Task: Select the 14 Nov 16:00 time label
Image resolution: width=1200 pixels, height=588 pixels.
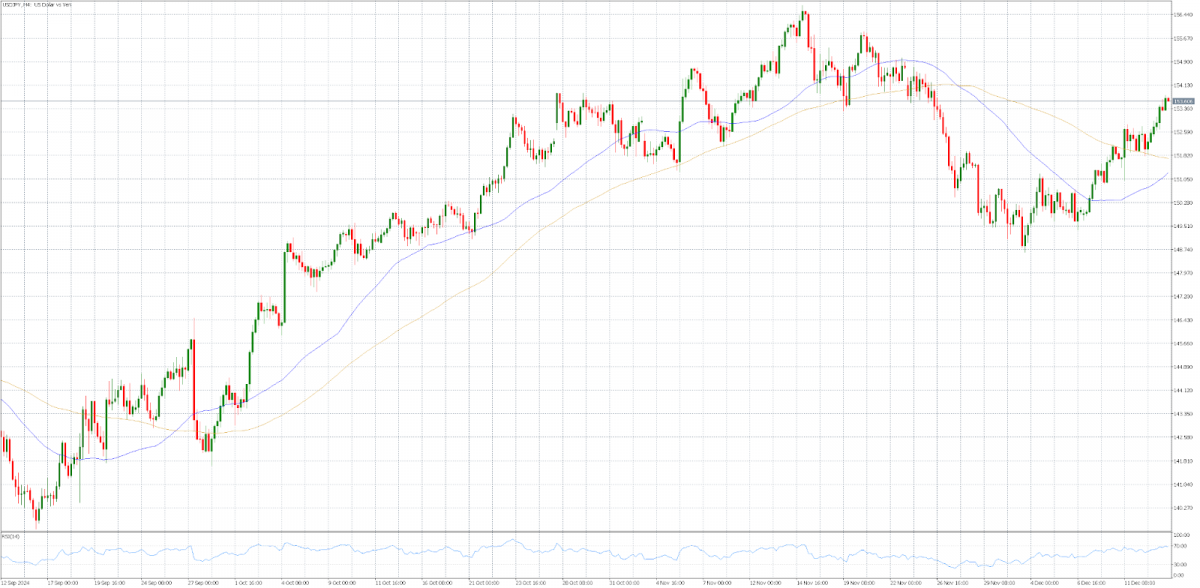Action: [812, 581]
